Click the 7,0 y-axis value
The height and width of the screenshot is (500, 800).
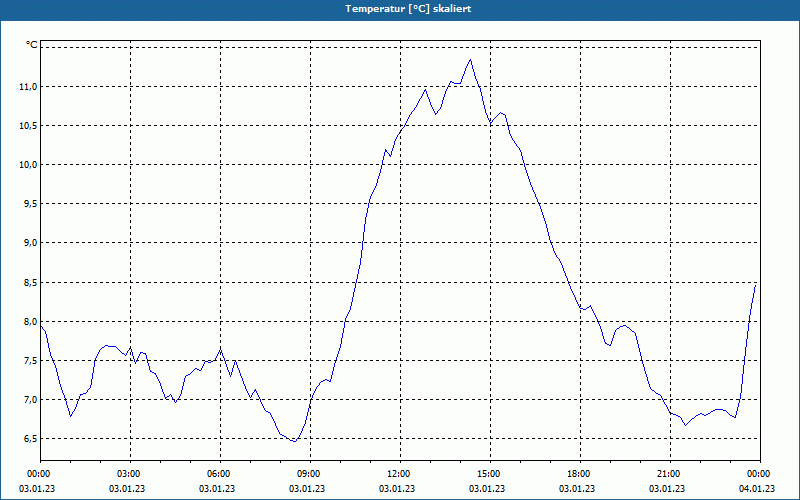click(30, 399)
